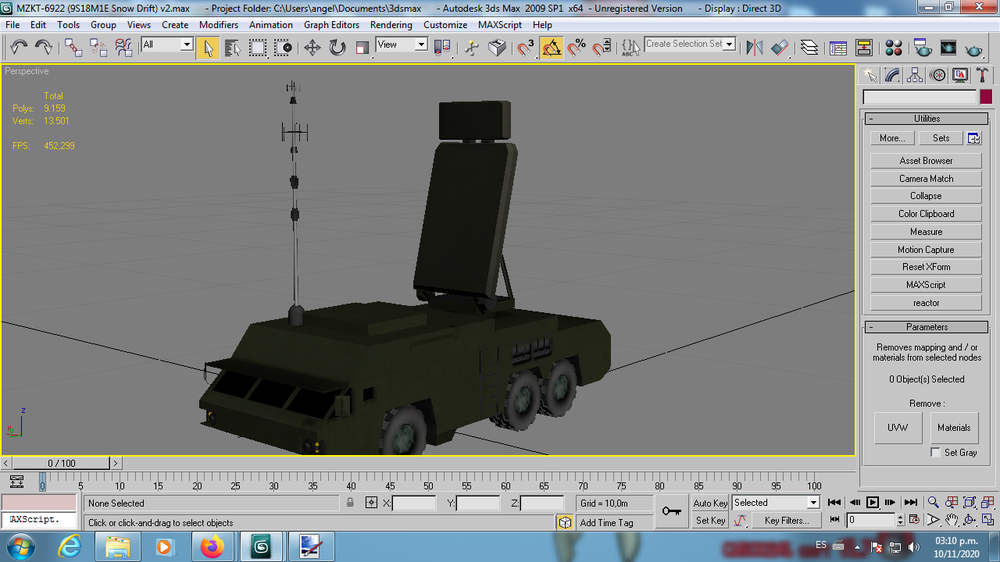Select the Select and Move tool
The width and height of the screenshot is (1000, 562).
pyautogui.click(x=312, y=47)
